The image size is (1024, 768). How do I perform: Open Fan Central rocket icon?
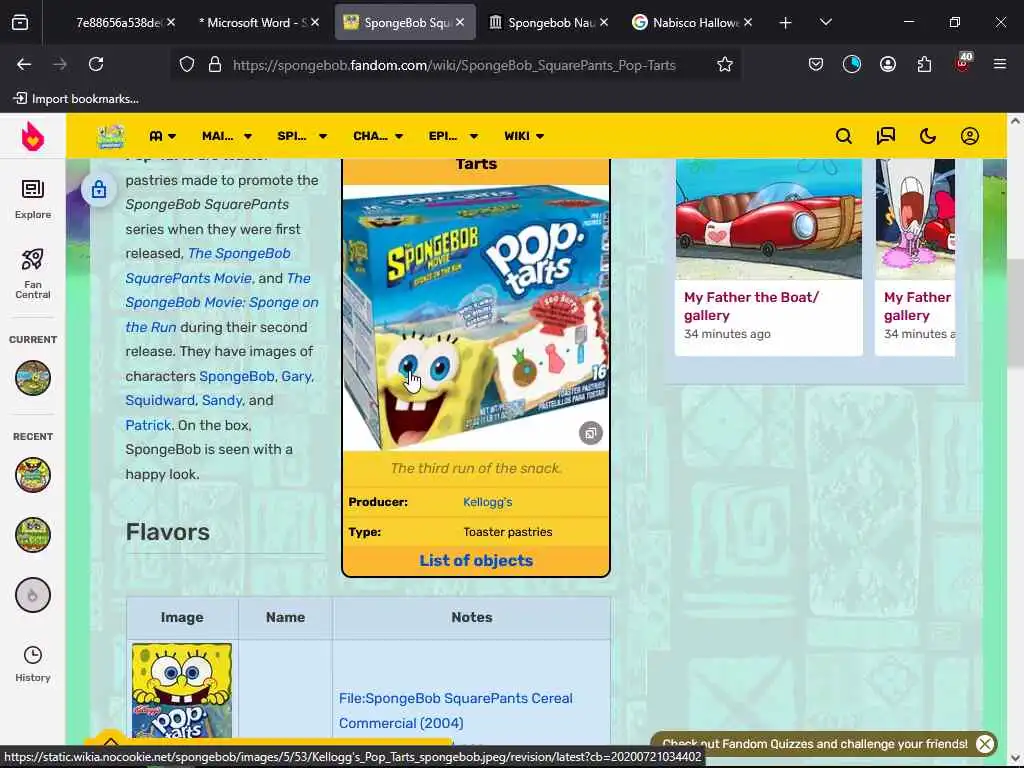(x=33, y=273)
